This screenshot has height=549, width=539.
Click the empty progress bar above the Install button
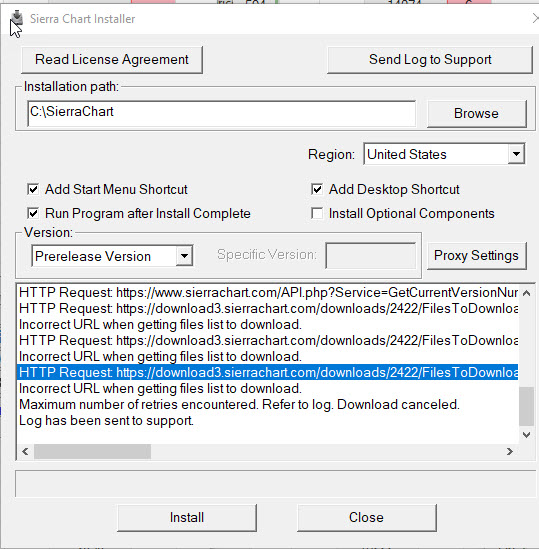point(275,484)
